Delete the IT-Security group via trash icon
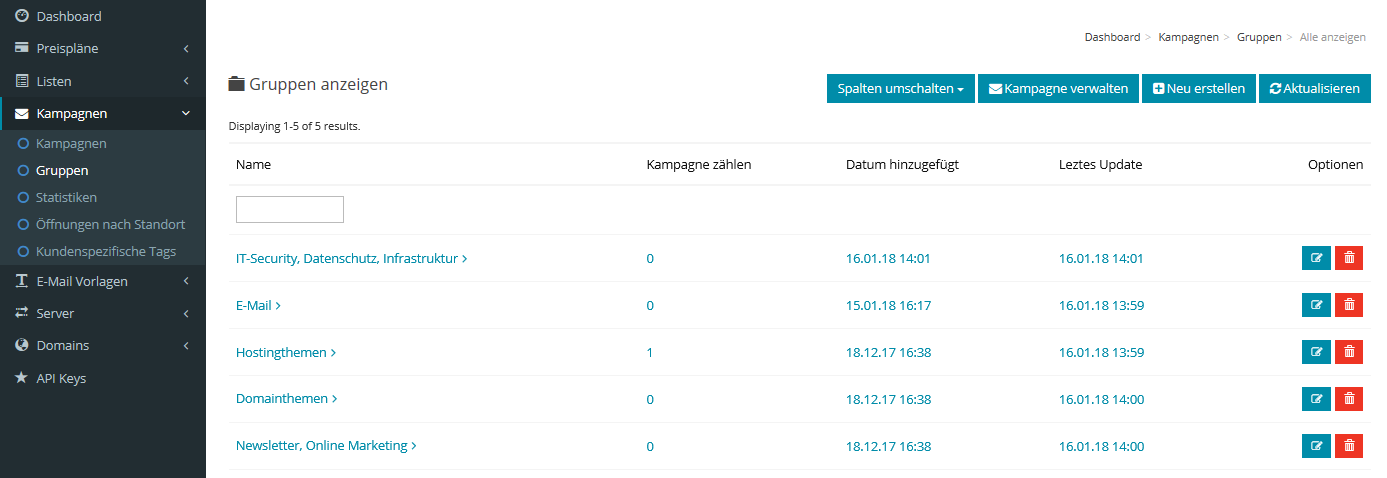The height and width of the screenshot is (478, 1387). coord(1349,258)
